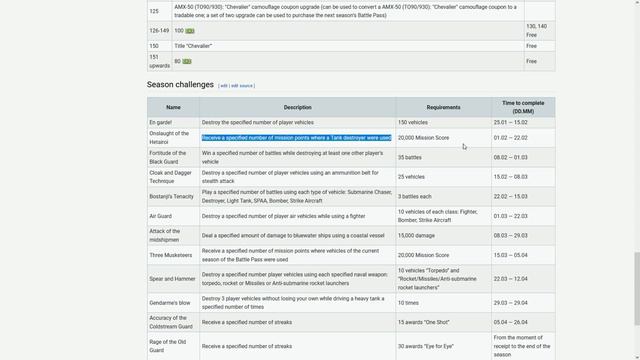The image size is (640, 360).
Task: Click the green currency icon beside 80
Action: coord(187,61)
